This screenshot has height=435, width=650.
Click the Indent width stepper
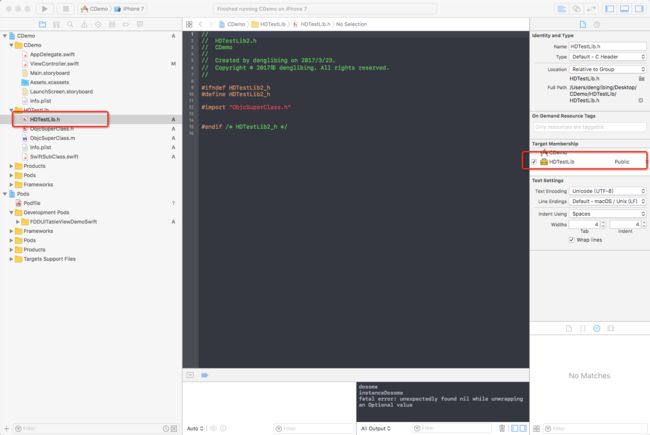(644, 224)
